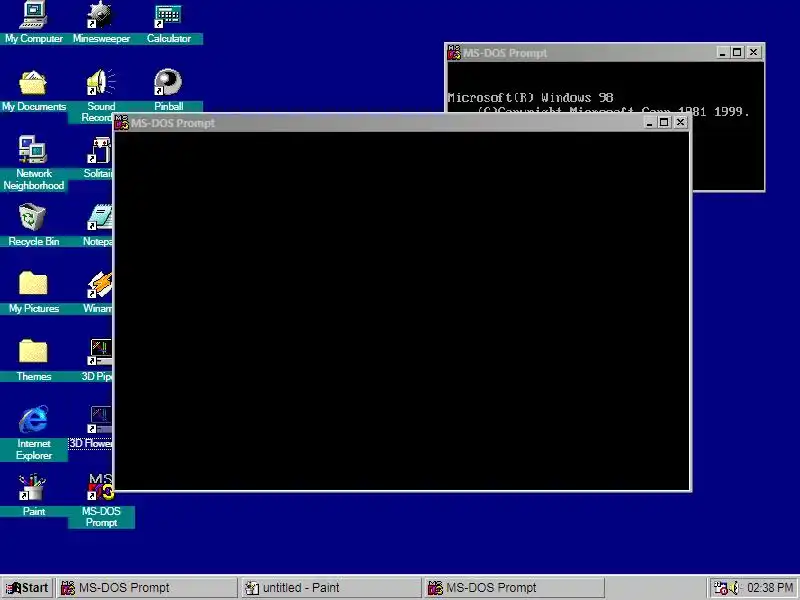
Task: Open the background MS-DOS Prompt window's system menu icon
Action: [x=454, y=53]
